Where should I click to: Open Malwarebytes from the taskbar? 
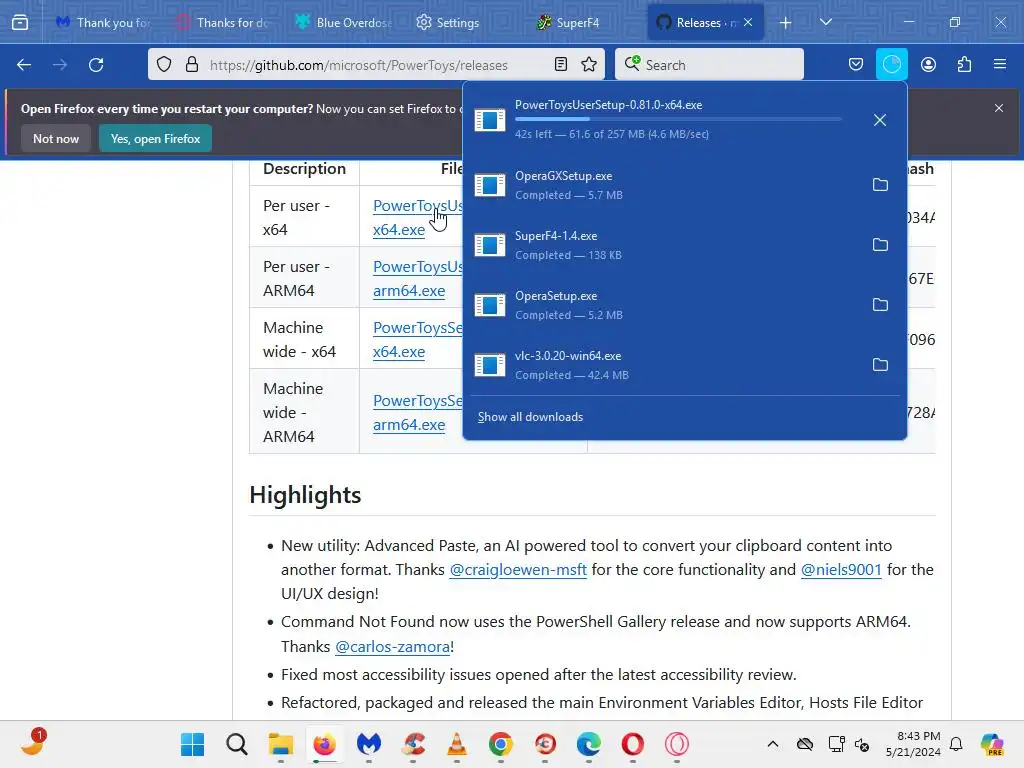pos(368,744)
